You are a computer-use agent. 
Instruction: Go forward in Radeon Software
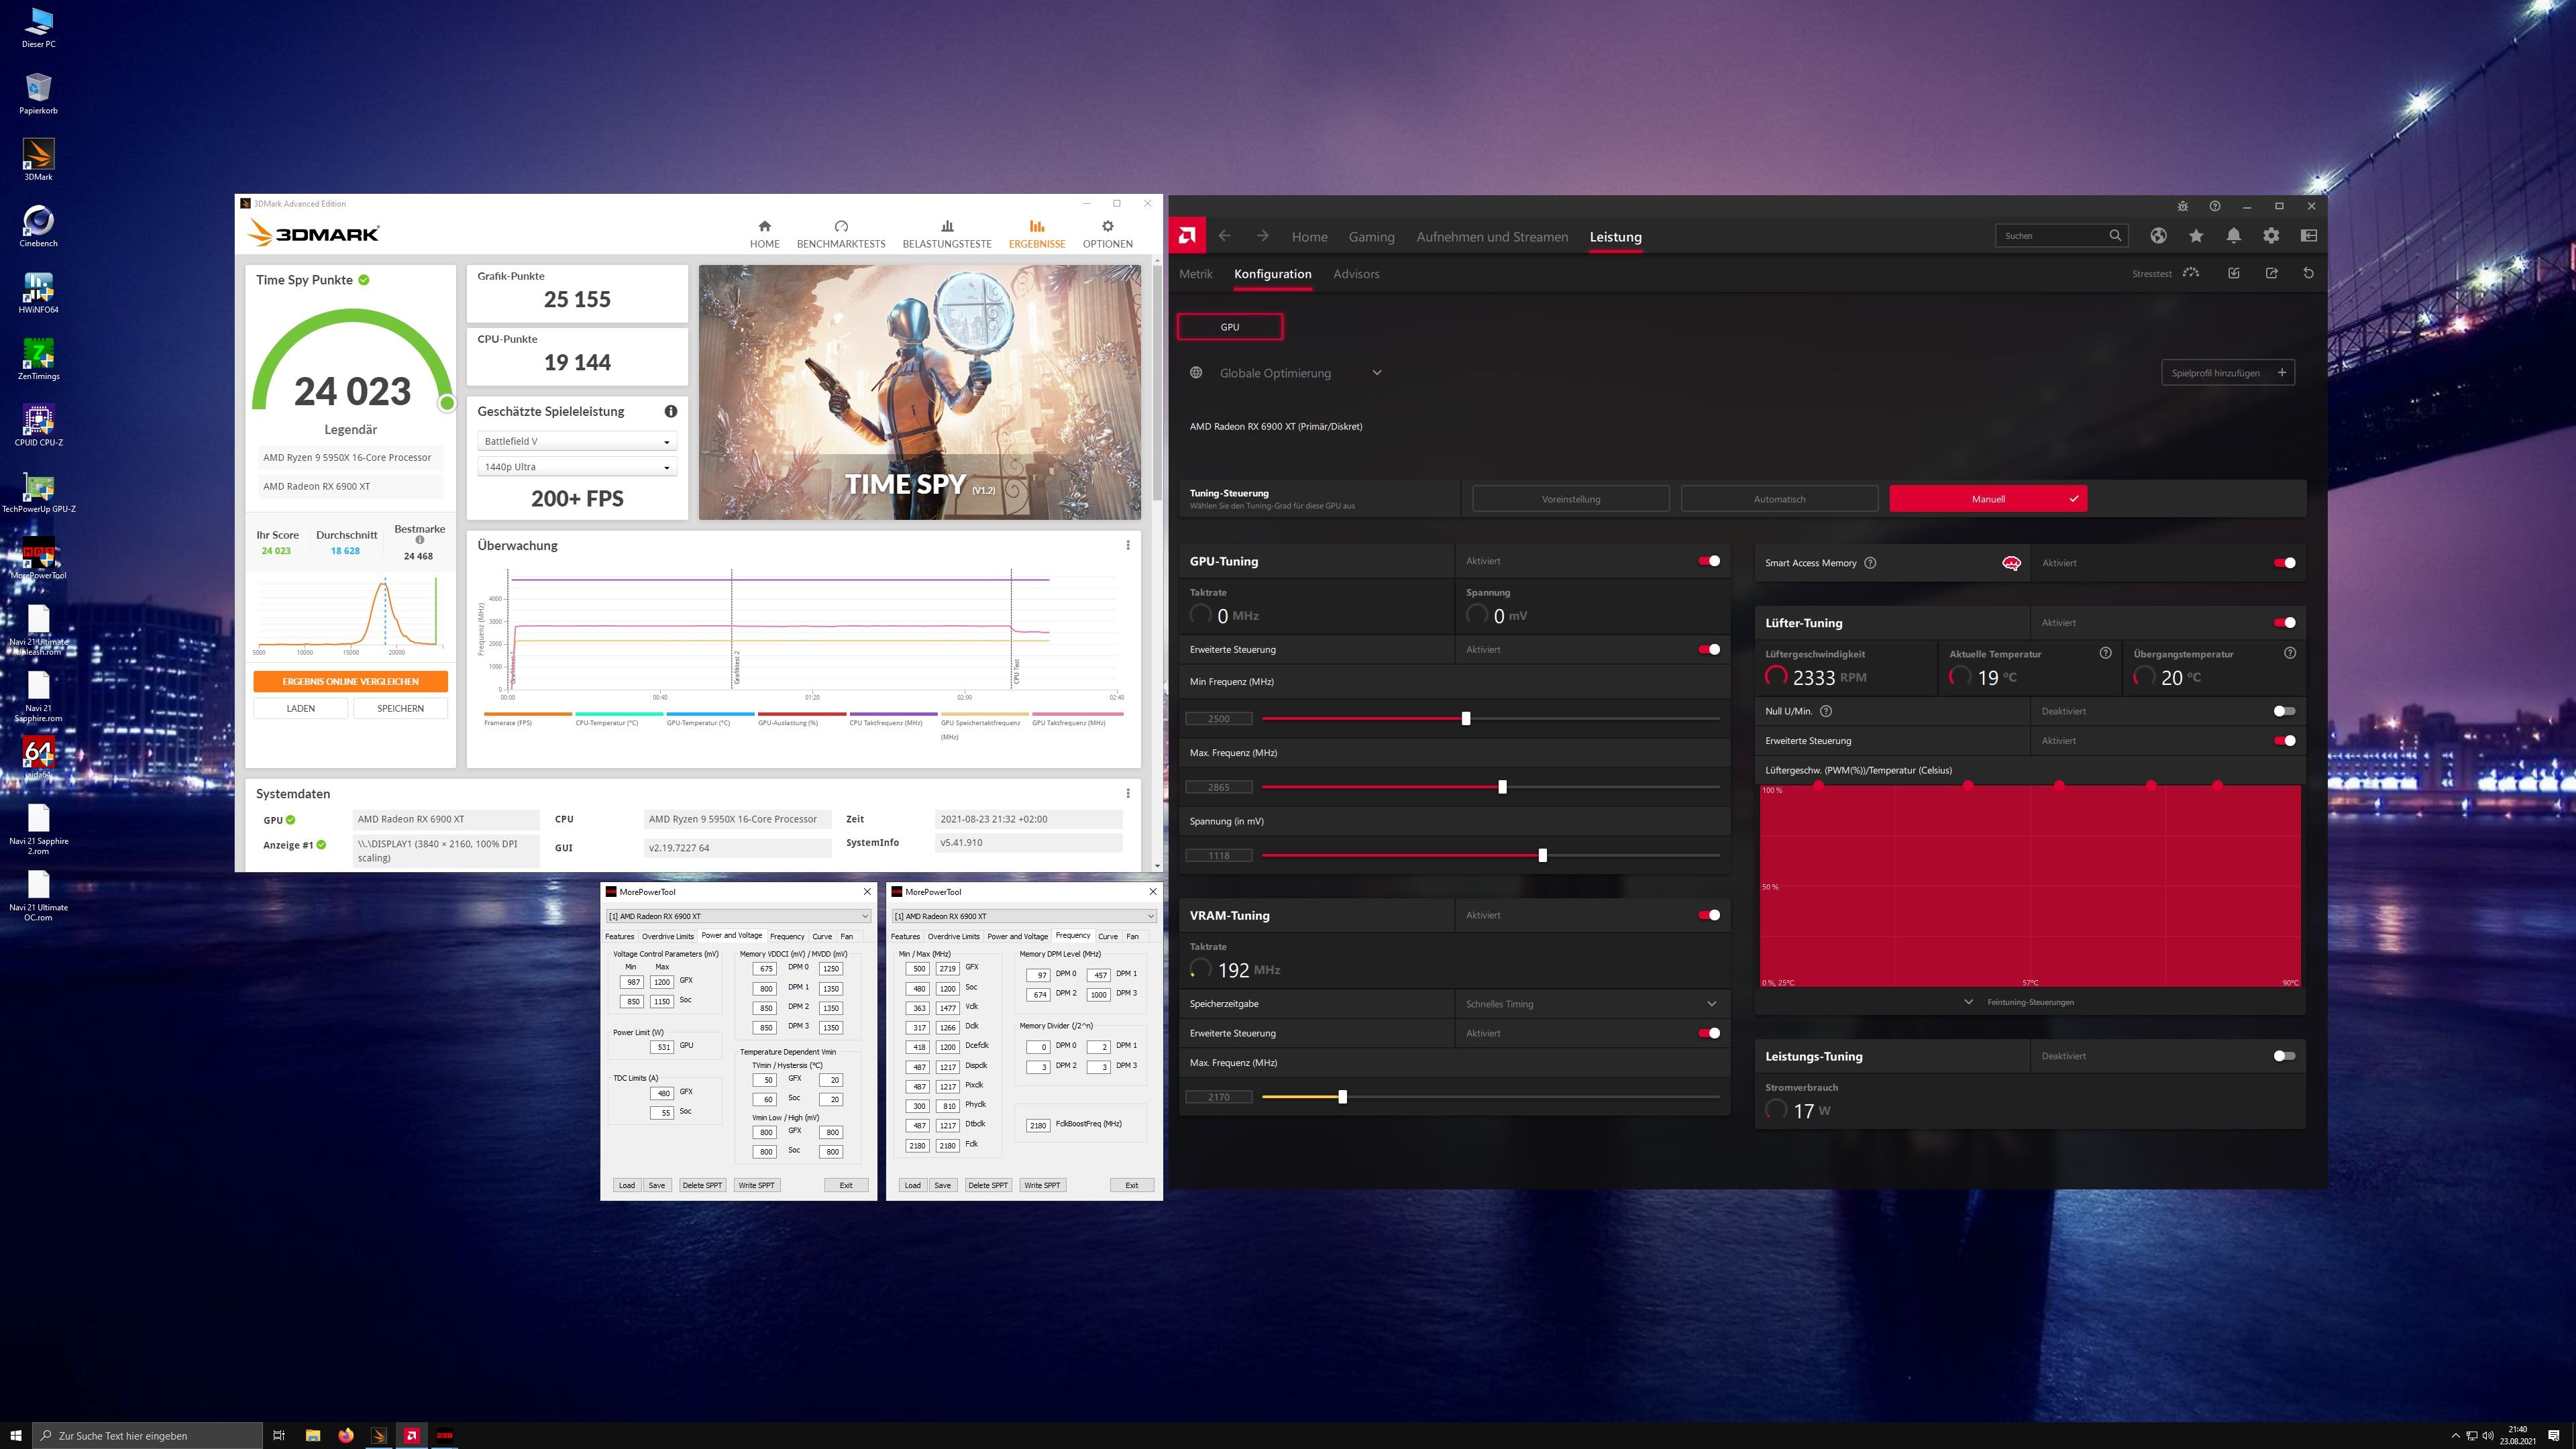coord(1262,236)
